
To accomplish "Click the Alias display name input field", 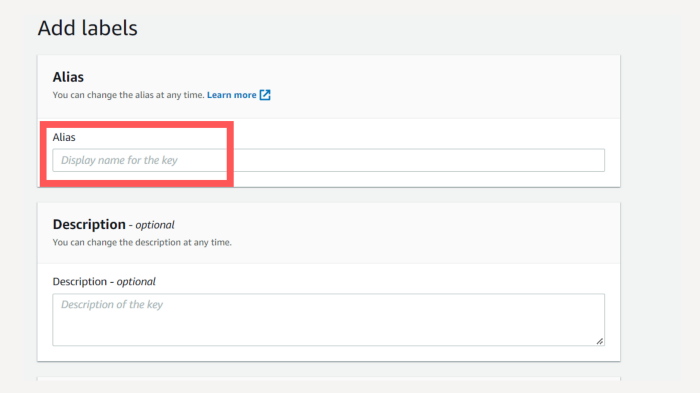I will (x=329, y=160).
